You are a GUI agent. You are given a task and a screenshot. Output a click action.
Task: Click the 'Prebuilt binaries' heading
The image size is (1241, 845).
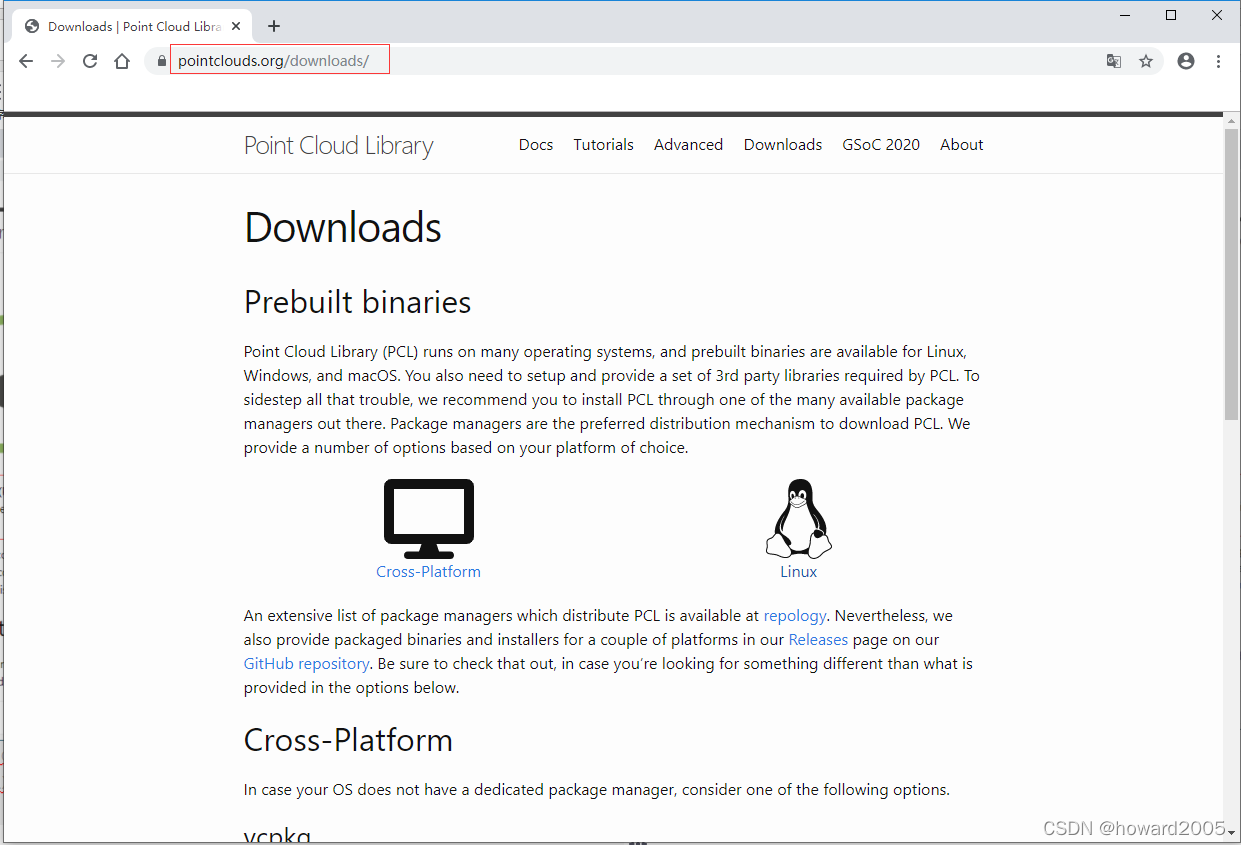[x=357, y=302]
